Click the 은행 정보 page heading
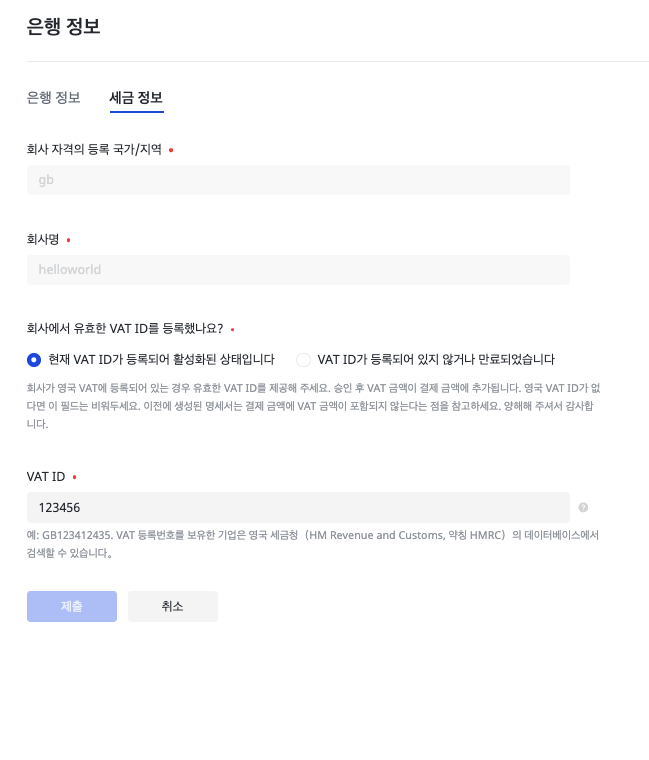 pyautogui.click(x=63, y=28)
